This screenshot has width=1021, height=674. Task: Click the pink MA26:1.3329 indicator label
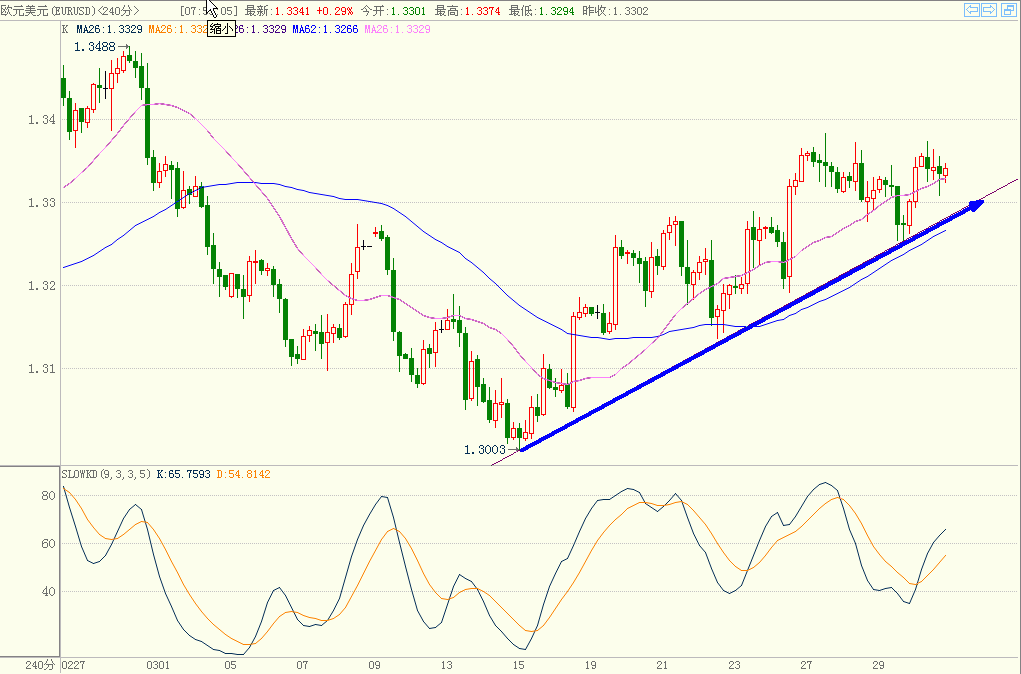(397, 29)
